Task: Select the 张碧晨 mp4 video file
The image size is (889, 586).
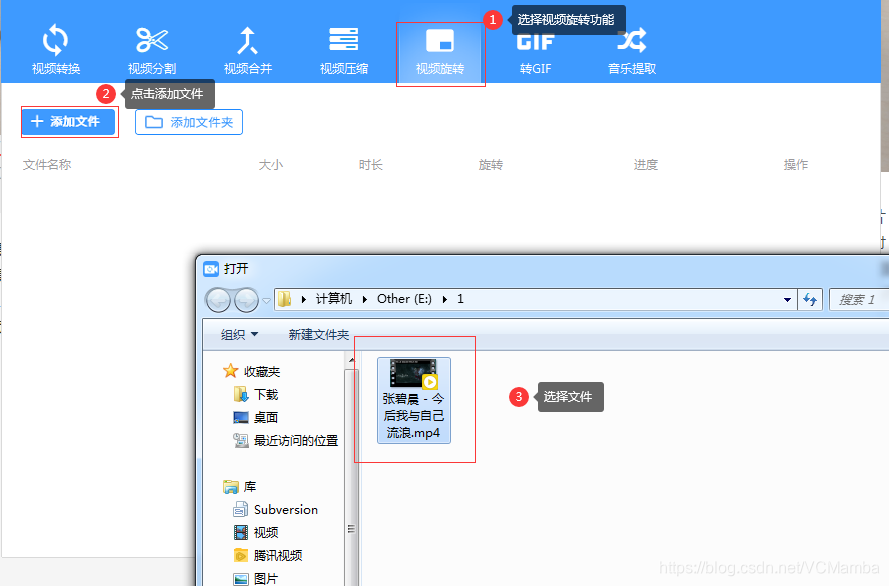Action: [414, 400]
